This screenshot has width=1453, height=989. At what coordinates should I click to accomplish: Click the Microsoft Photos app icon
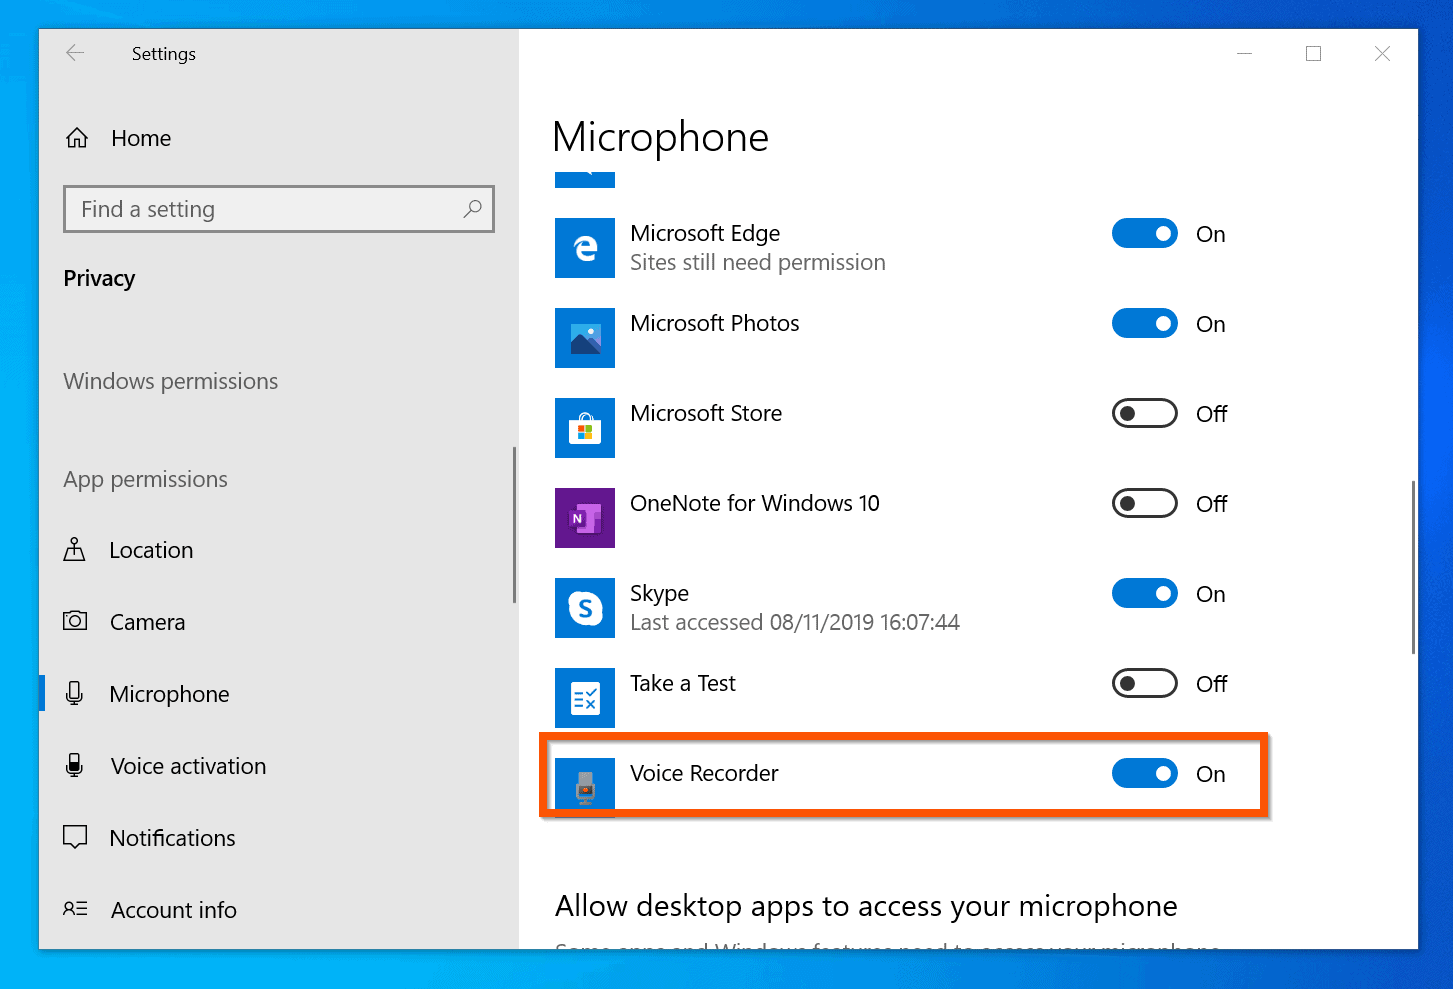coord(585,338)
